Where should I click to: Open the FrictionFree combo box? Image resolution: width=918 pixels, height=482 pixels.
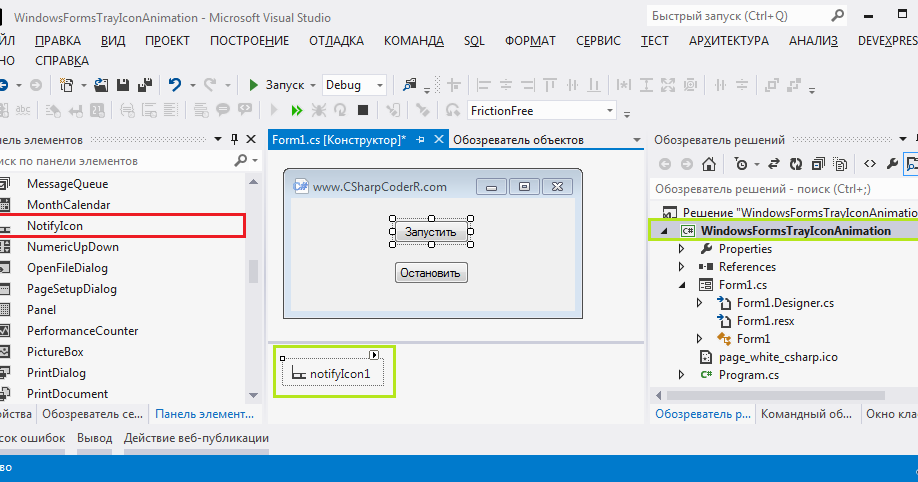point(609,111)
